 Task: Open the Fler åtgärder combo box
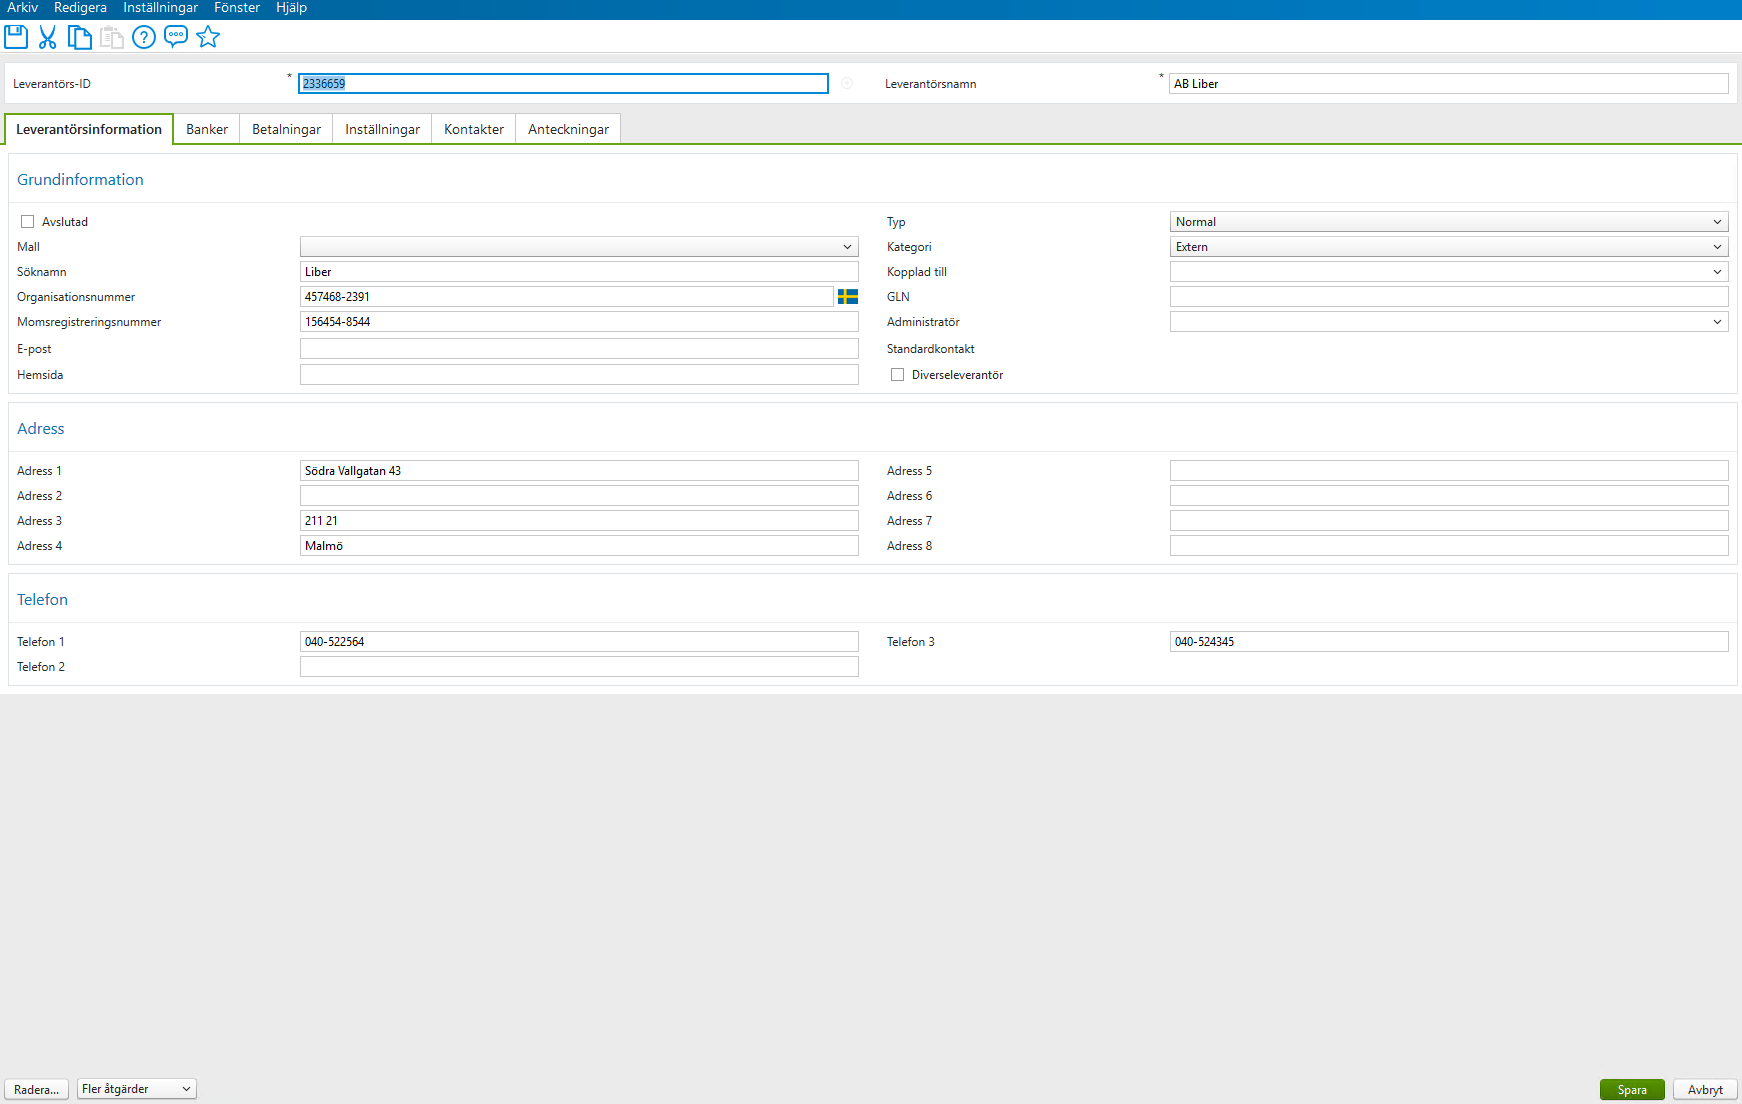click(x=136, y=1089)
